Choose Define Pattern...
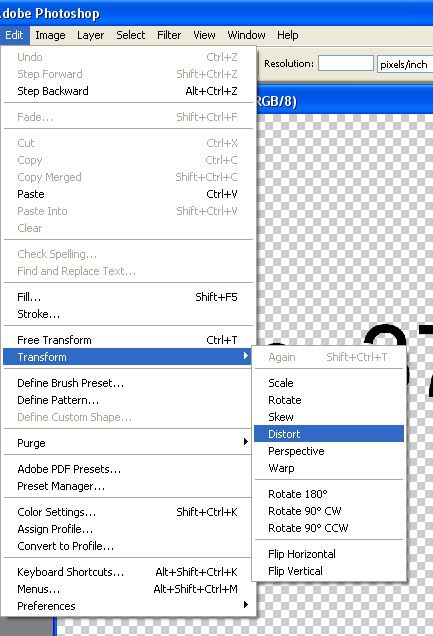Viewport: 433px width, 636px height. (x=129, y=400)
